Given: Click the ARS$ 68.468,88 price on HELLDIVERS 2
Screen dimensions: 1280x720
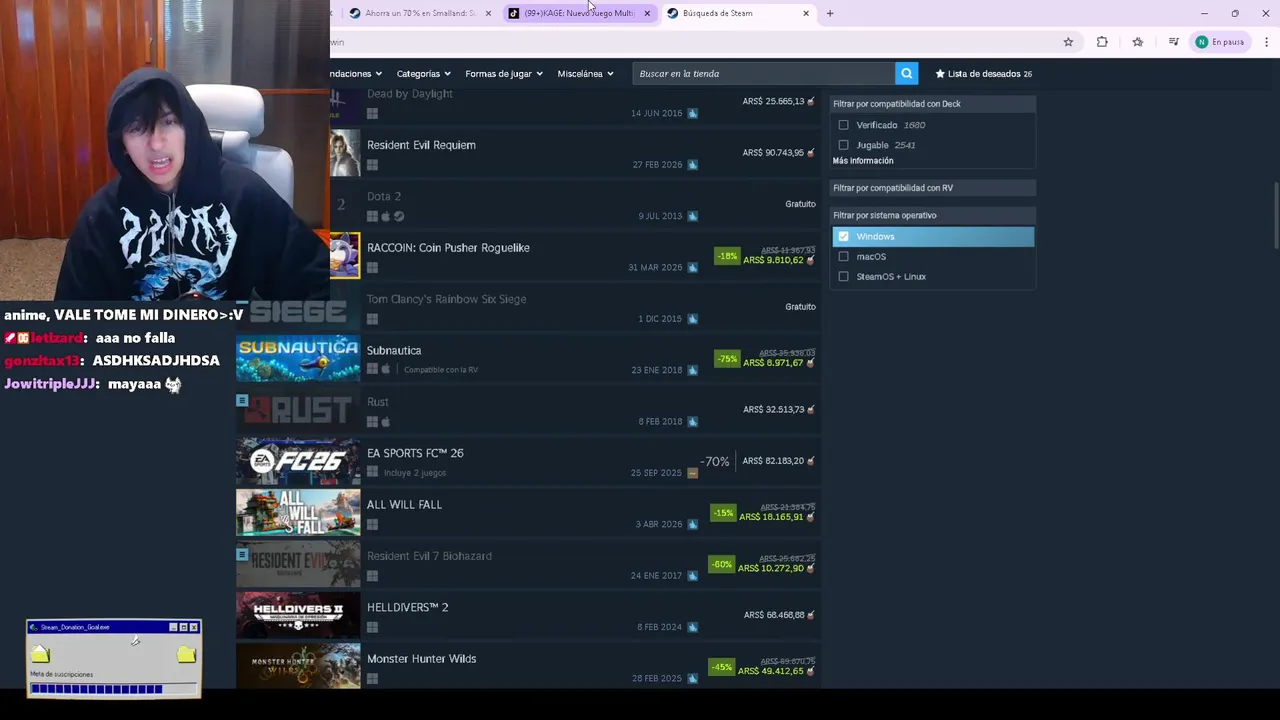Looking at the screenshot, I should (774, 615).
